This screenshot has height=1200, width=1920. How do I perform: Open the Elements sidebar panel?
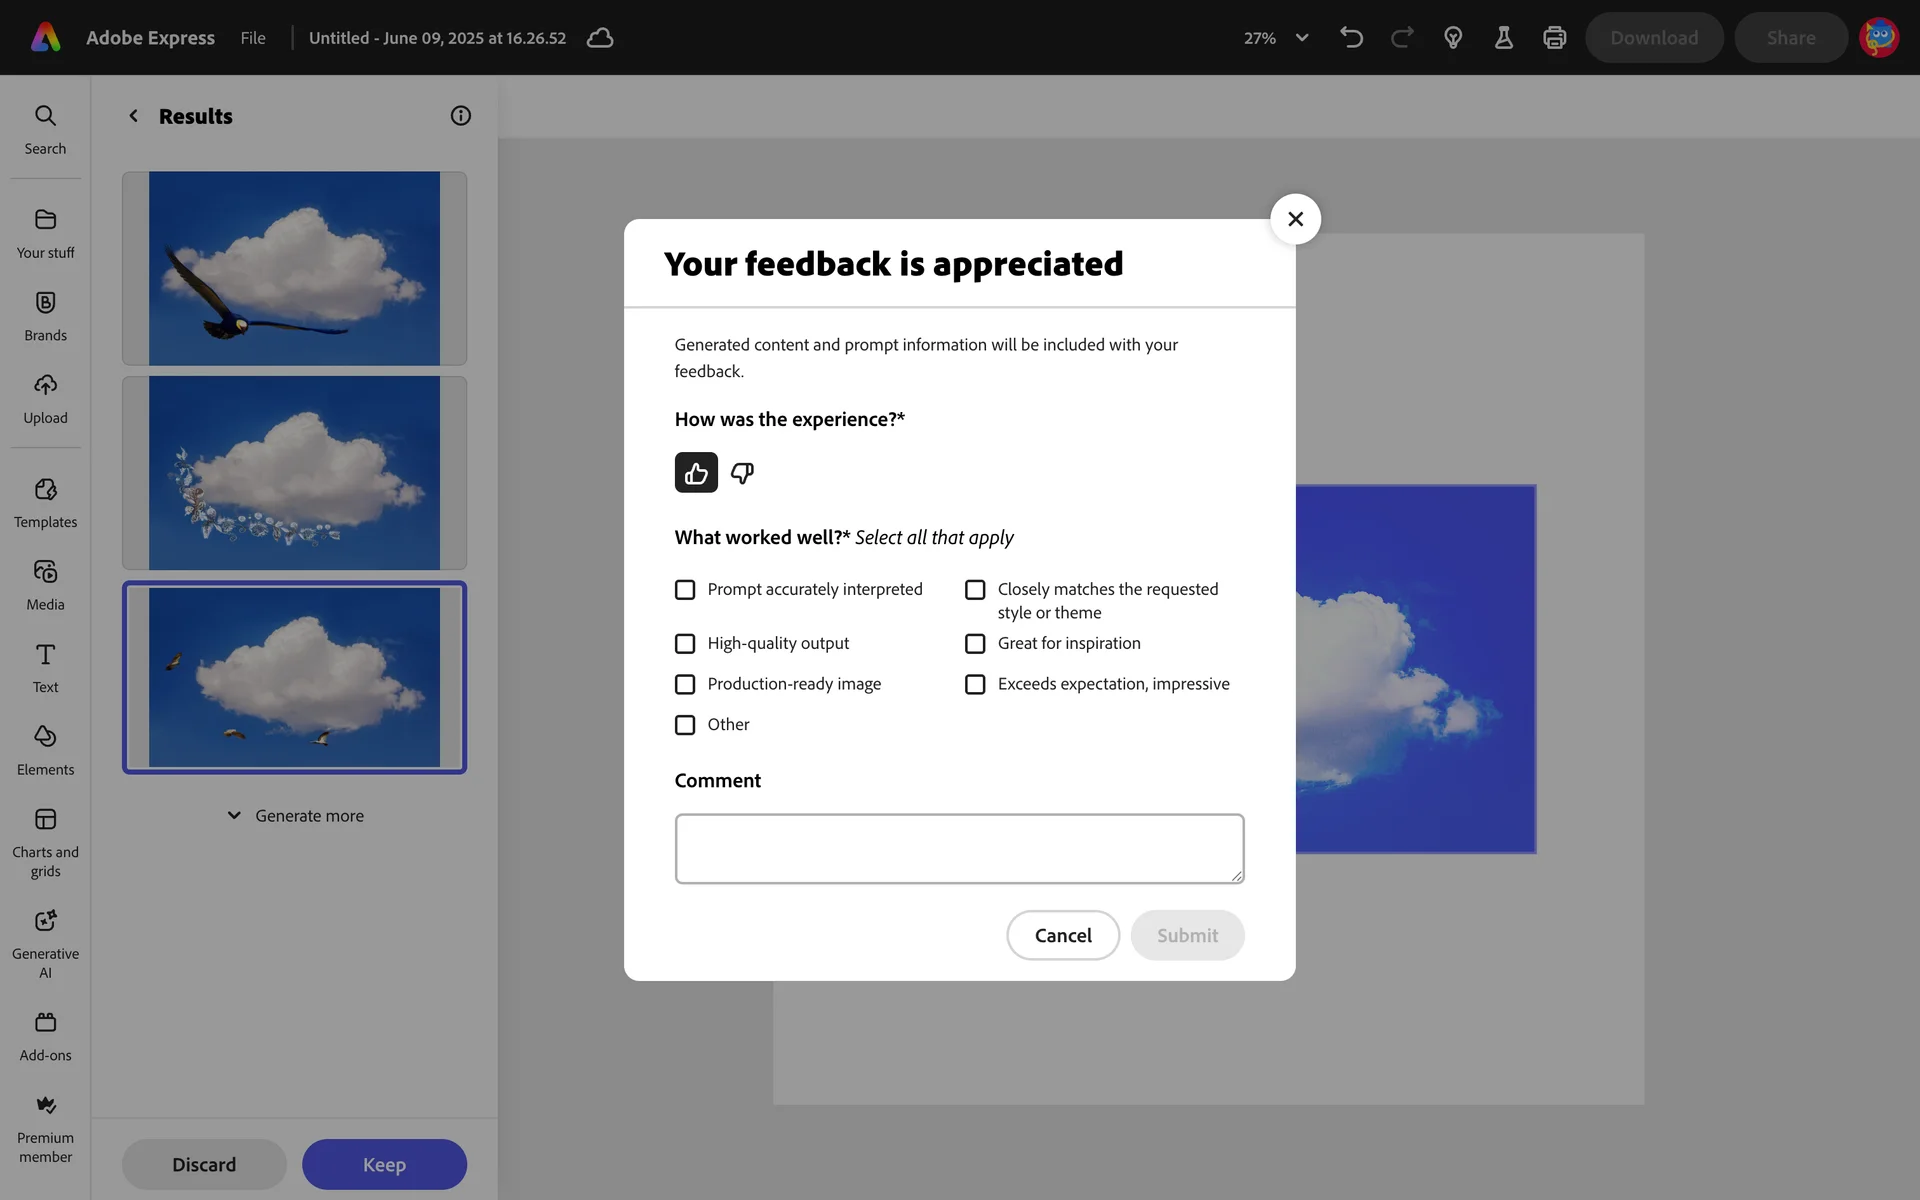pos(45,750)
